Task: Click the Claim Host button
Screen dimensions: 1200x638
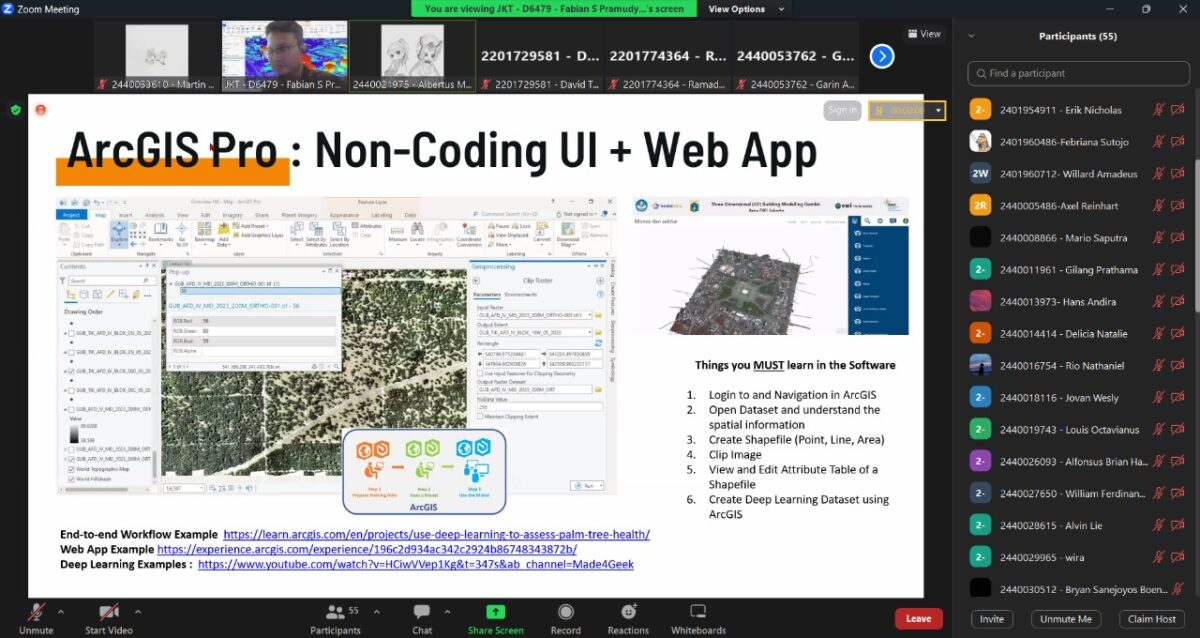Action: click(1152, 619)
